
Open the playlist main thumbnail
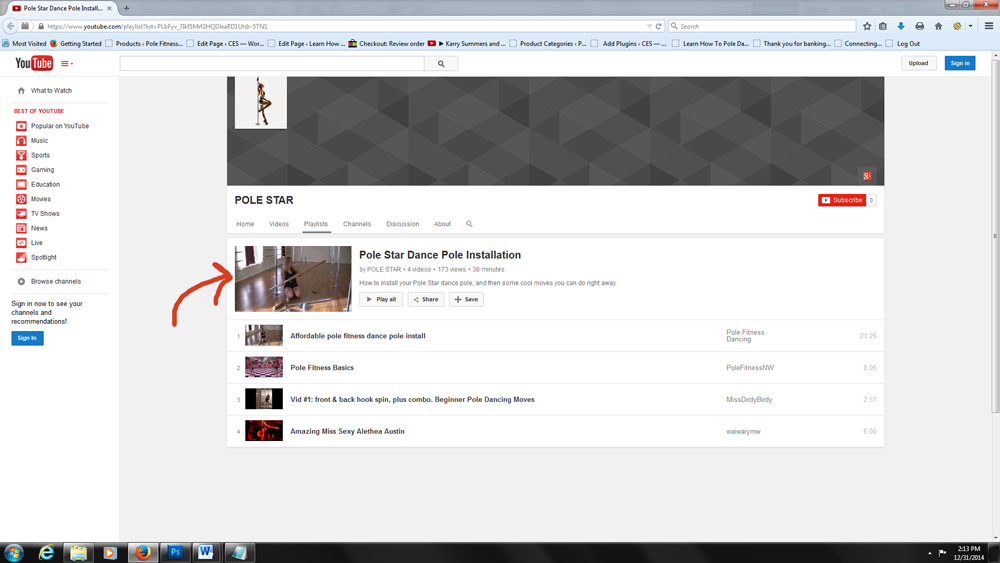coord(293,279)
